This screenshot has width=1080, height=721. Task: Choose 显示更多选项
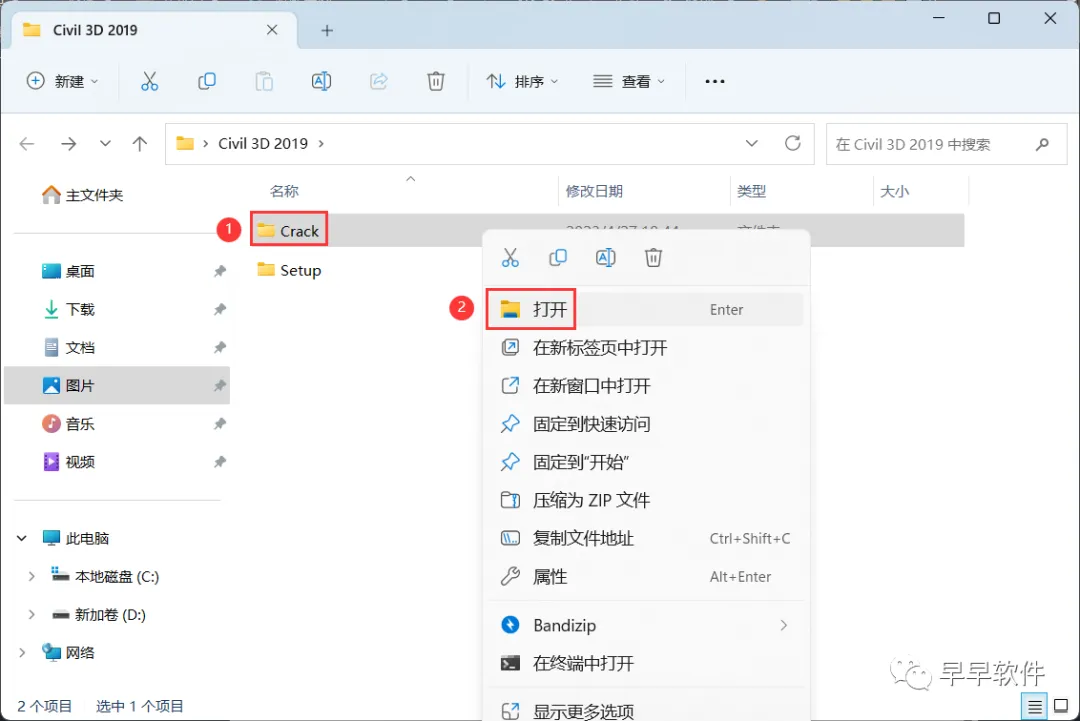click(645, 710)
